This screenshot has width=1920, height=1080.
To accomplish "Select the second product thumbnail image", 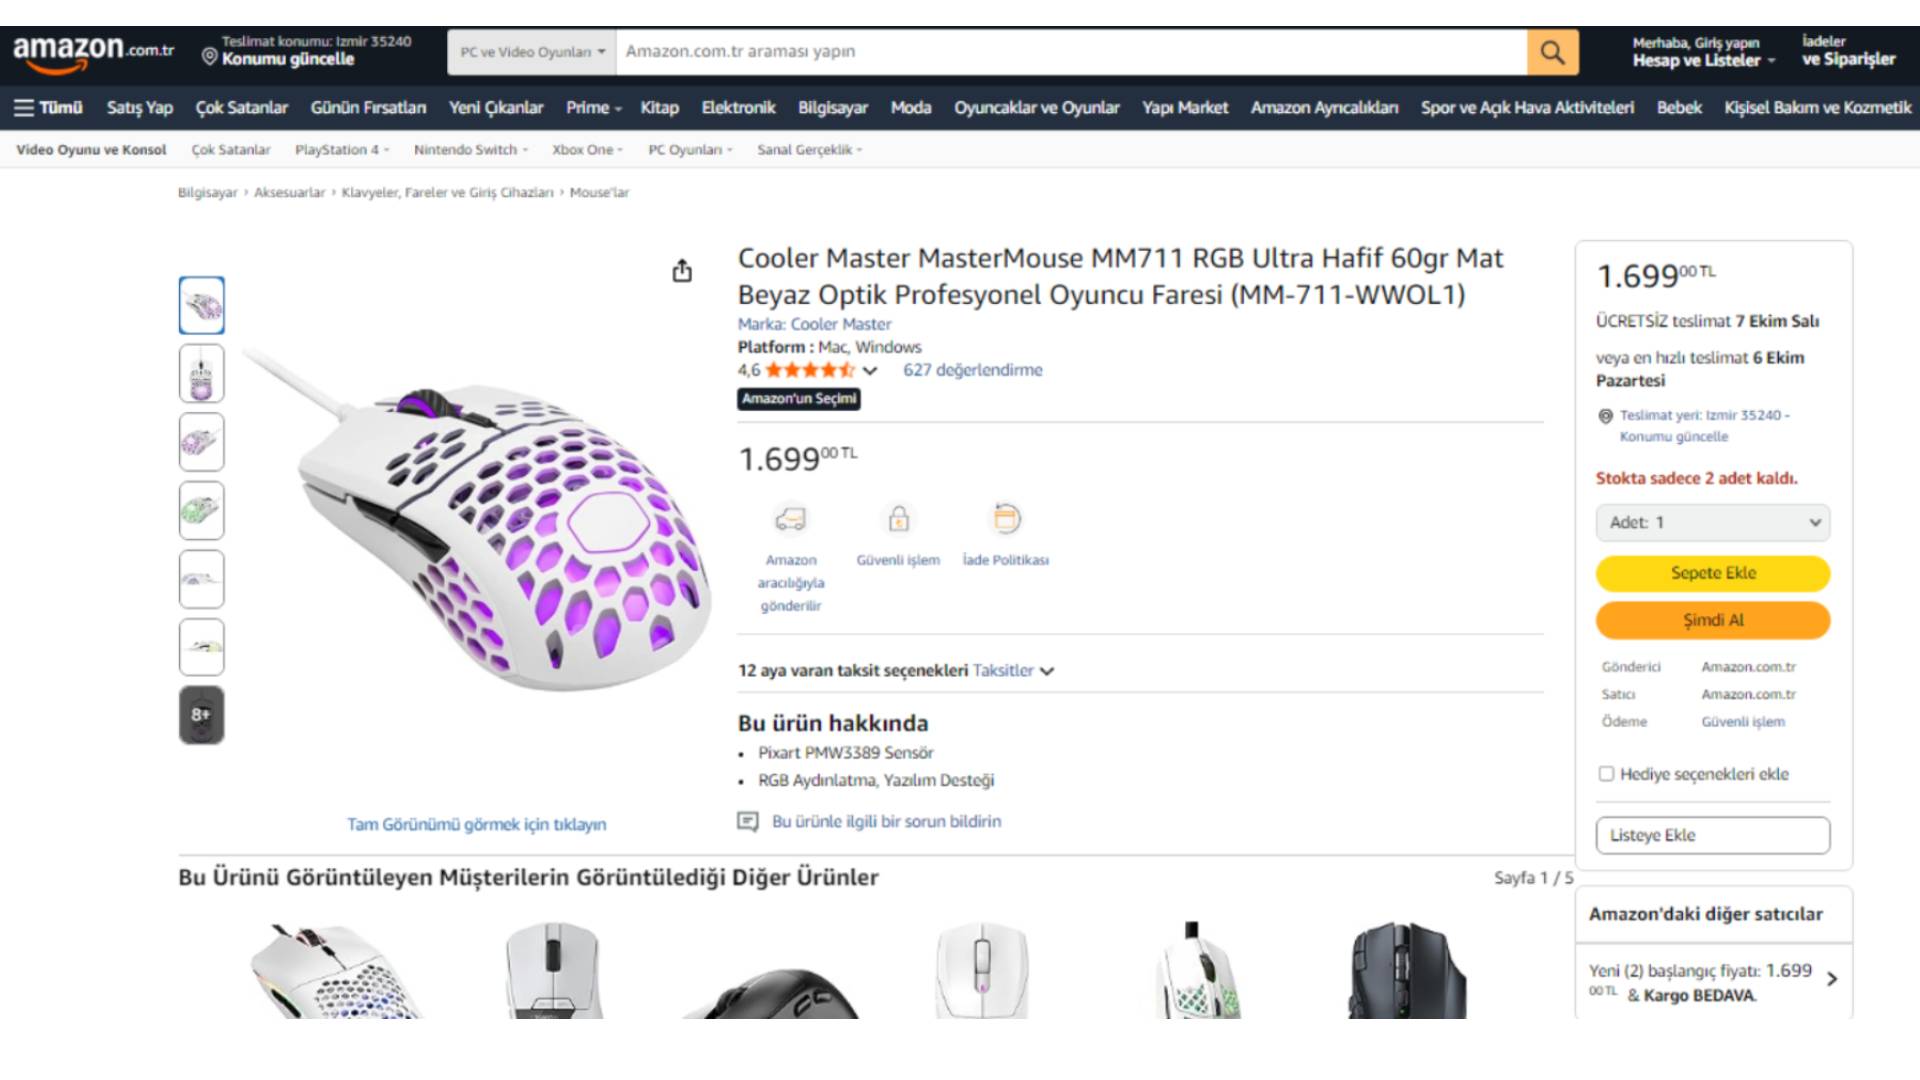I will pos(201,374).
